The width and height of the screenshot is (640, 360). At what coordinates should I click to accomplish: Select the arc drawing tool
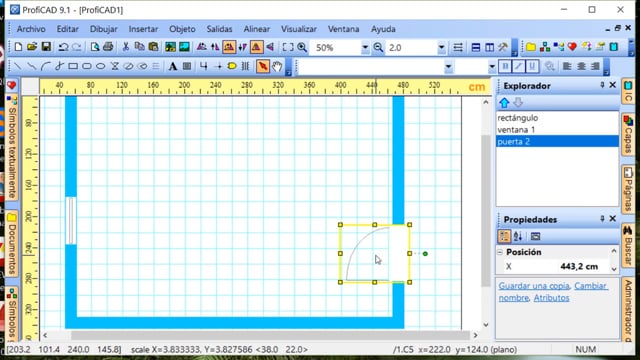(45, 66)
